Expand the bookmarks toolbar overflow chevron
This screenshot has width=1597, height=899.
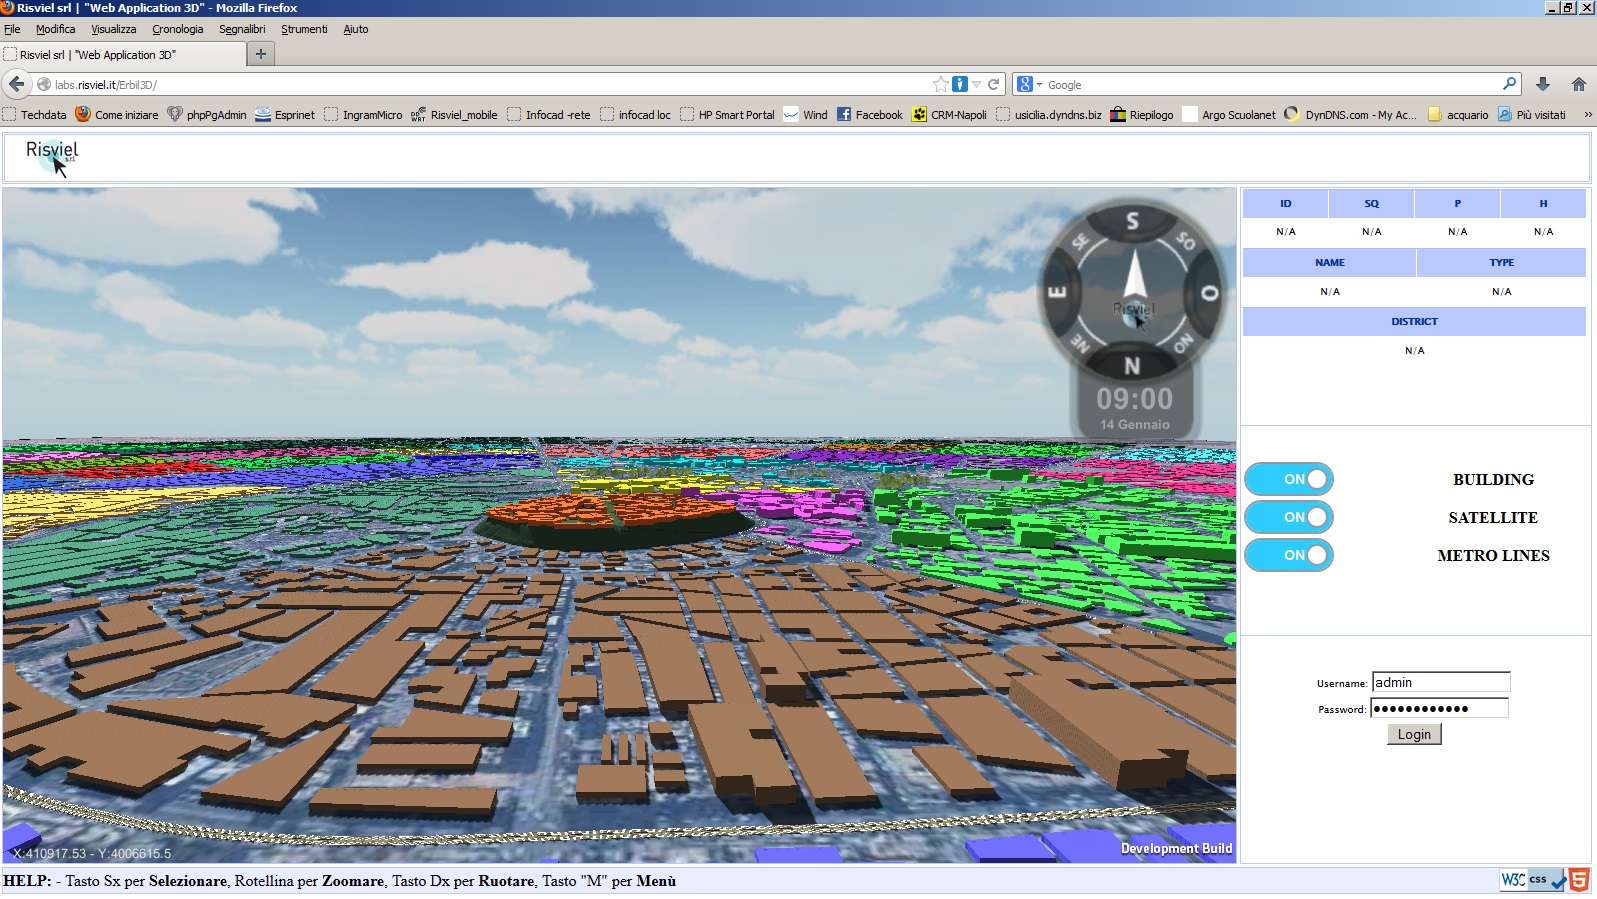pyautogui.click(x=1587, y=115)
